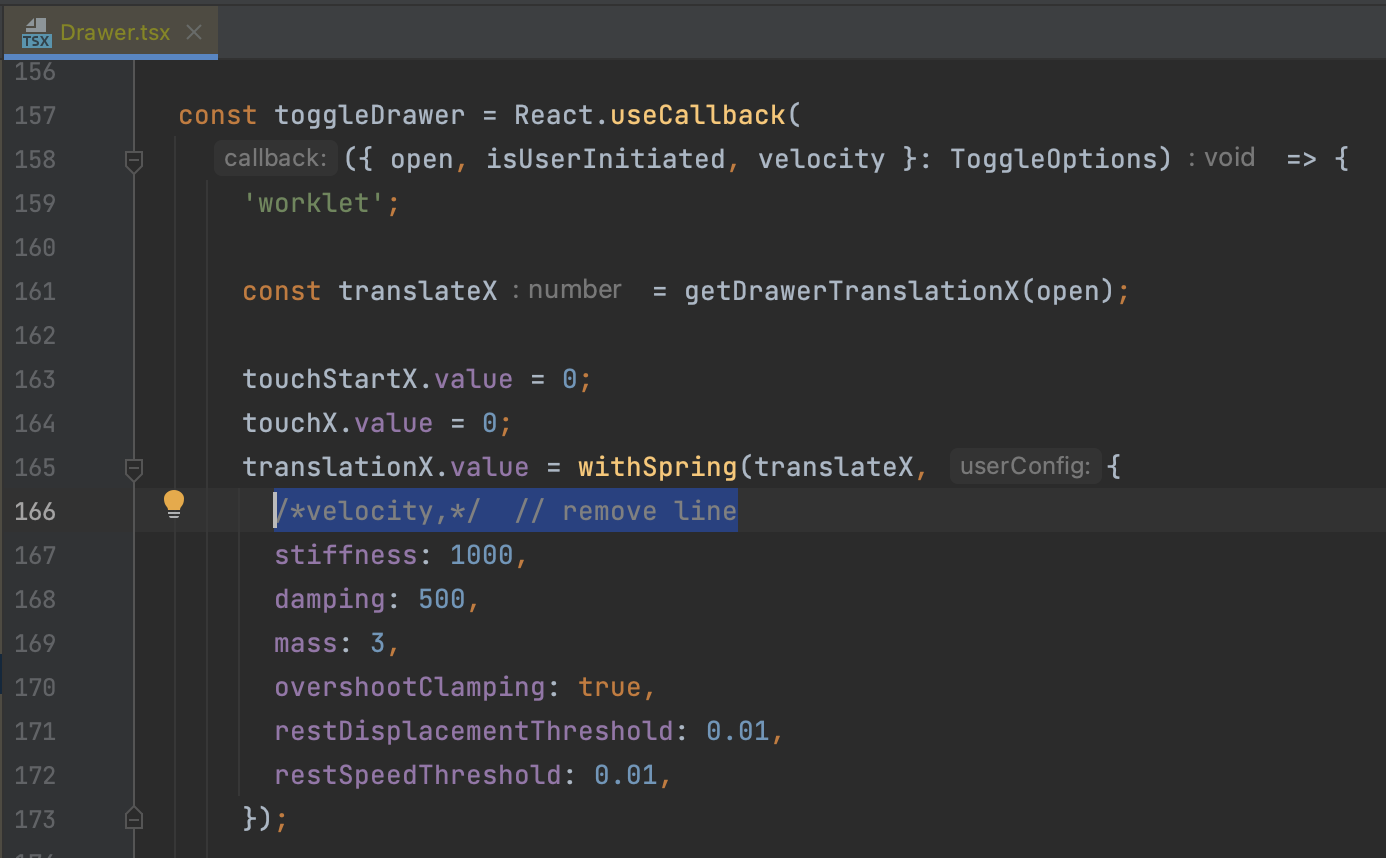Close the Drawer.tsx tab
The image size is (1386, 858).
pos(194,32)
